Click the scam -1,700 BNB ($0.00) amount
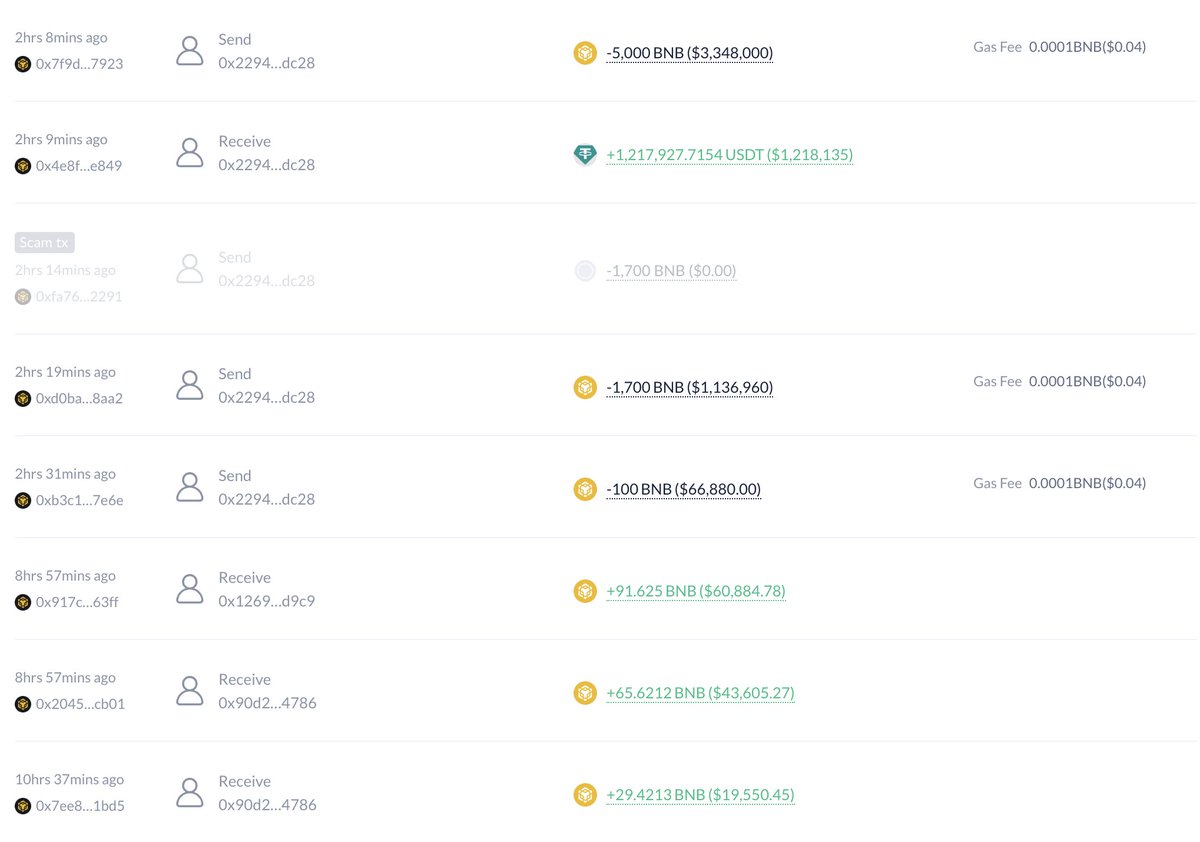 pos(671,271)
